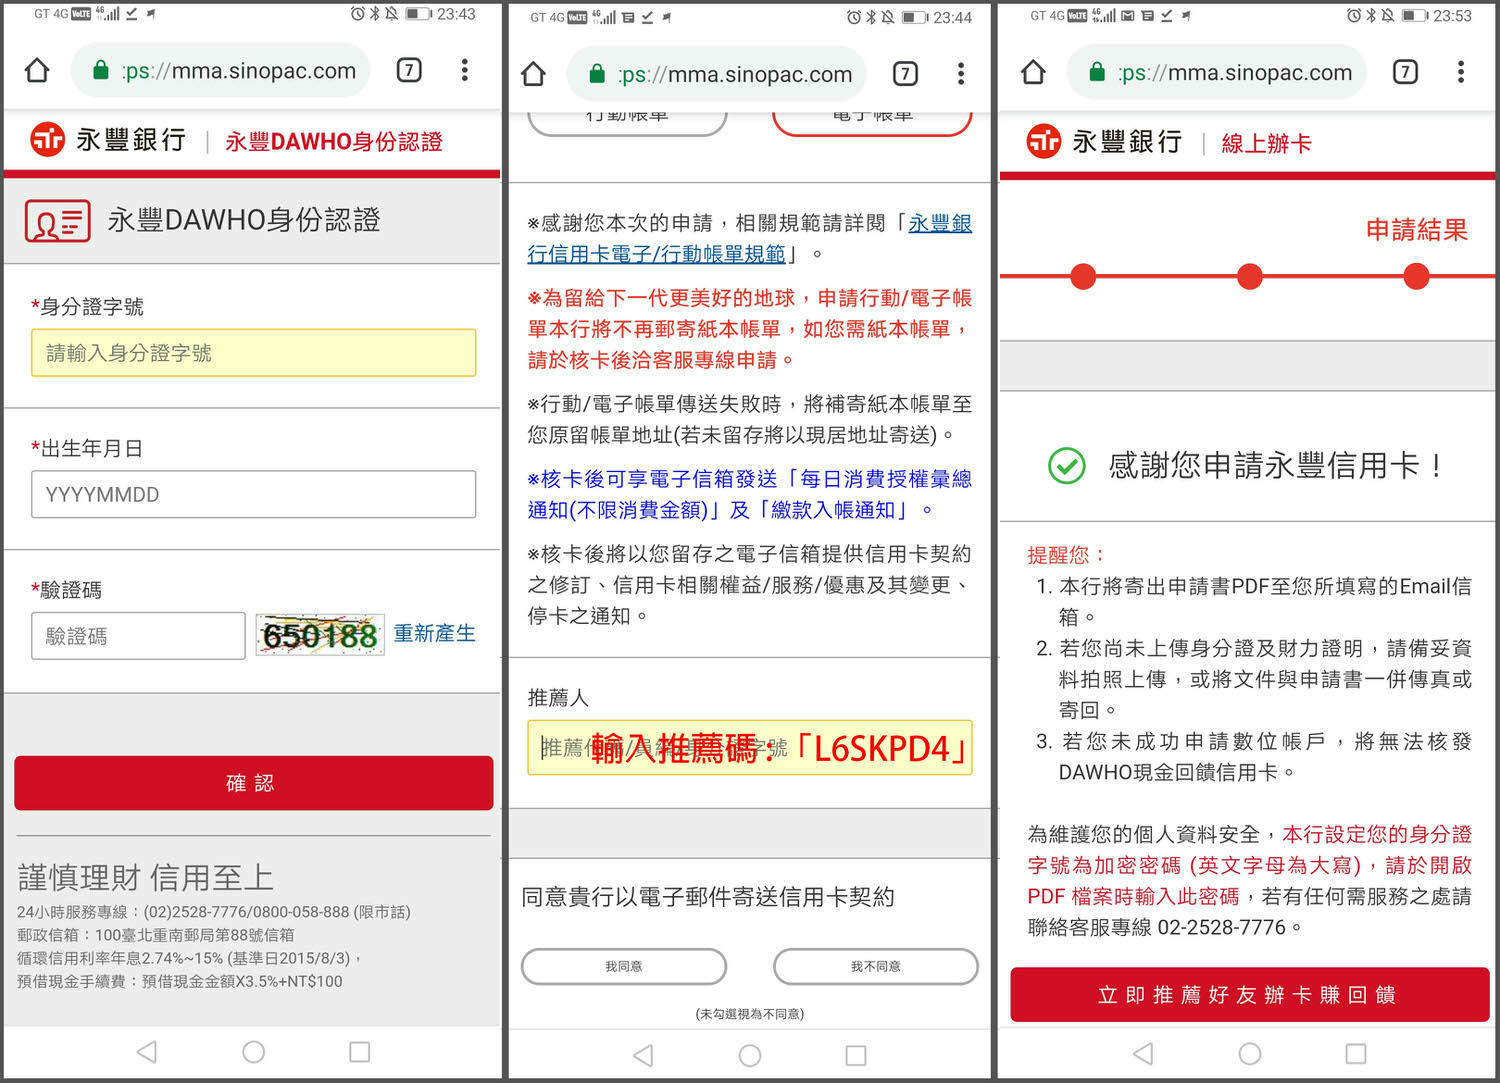Viewport: 1500px width, 1083px height.
Task: Focus 出生年月日 YYYYMMDD field
Action: tap(253, 494)
